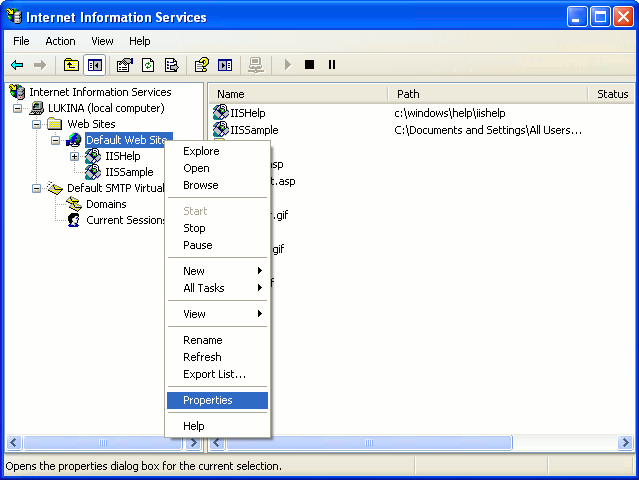Click the Internet Information Services root tree icon
Screen dimensions: 639x480
click(x=18, y=92)
